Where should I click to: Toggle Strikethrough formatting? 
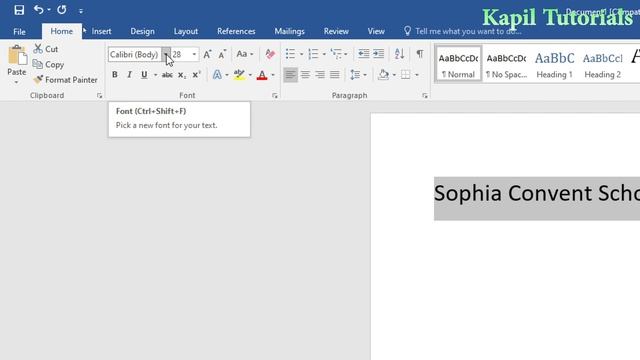167,75
